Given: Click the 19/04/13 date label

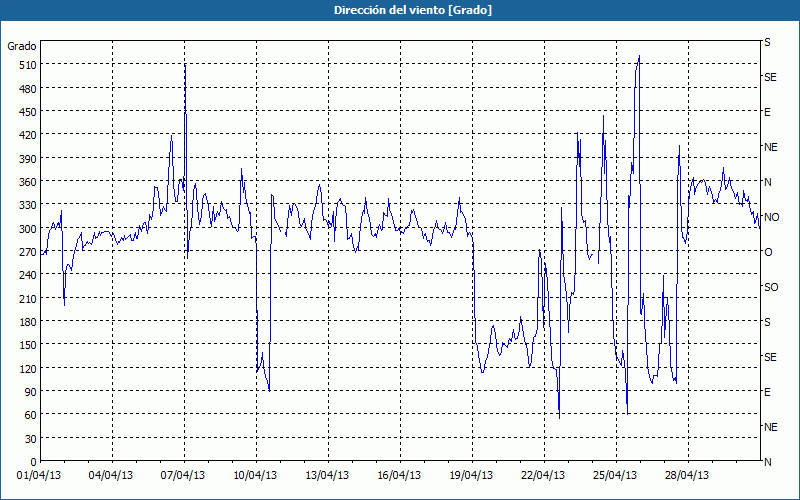Looking at the screenshot, I should (x=471, y=476).
